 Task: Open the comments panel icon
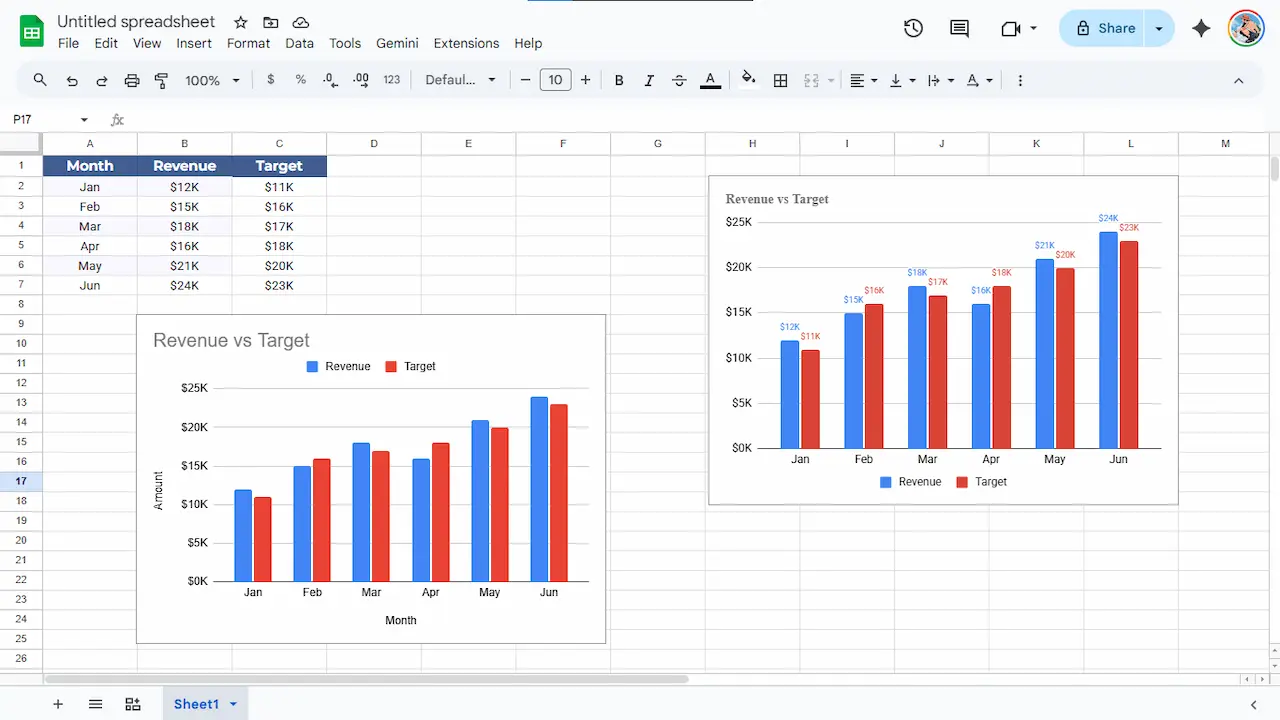pos(959,28)
